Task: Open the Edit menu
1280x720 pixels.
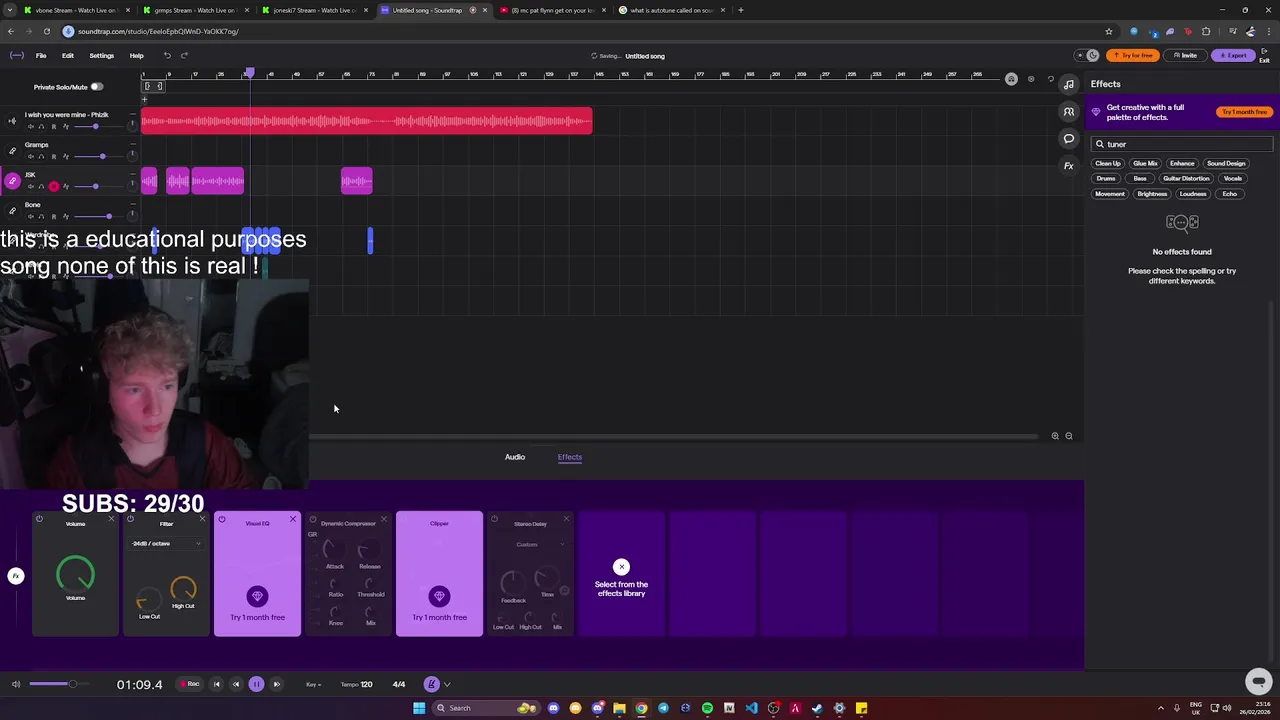Action: point(68,55)
